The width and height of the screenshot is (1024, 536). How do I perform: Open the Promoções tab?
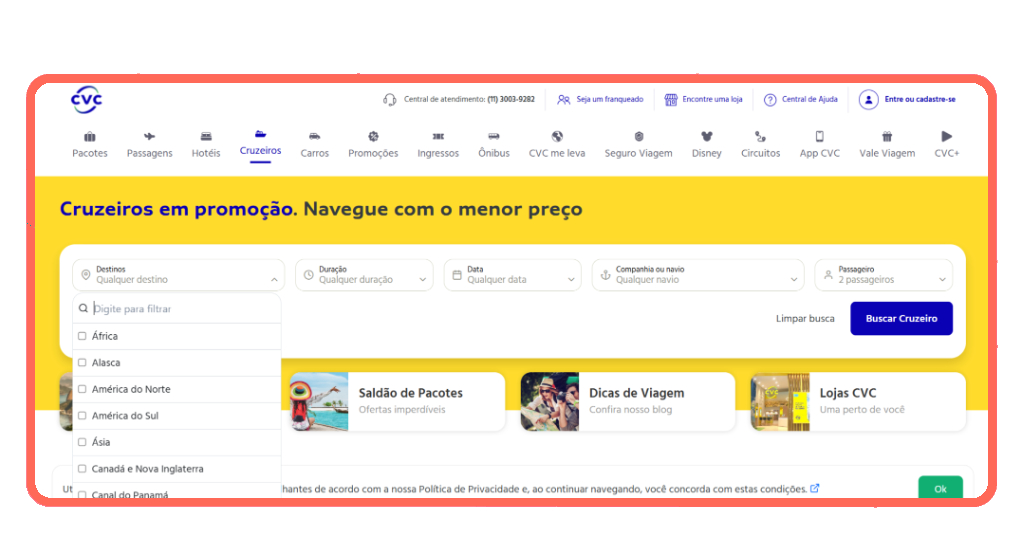click(373, 145)
